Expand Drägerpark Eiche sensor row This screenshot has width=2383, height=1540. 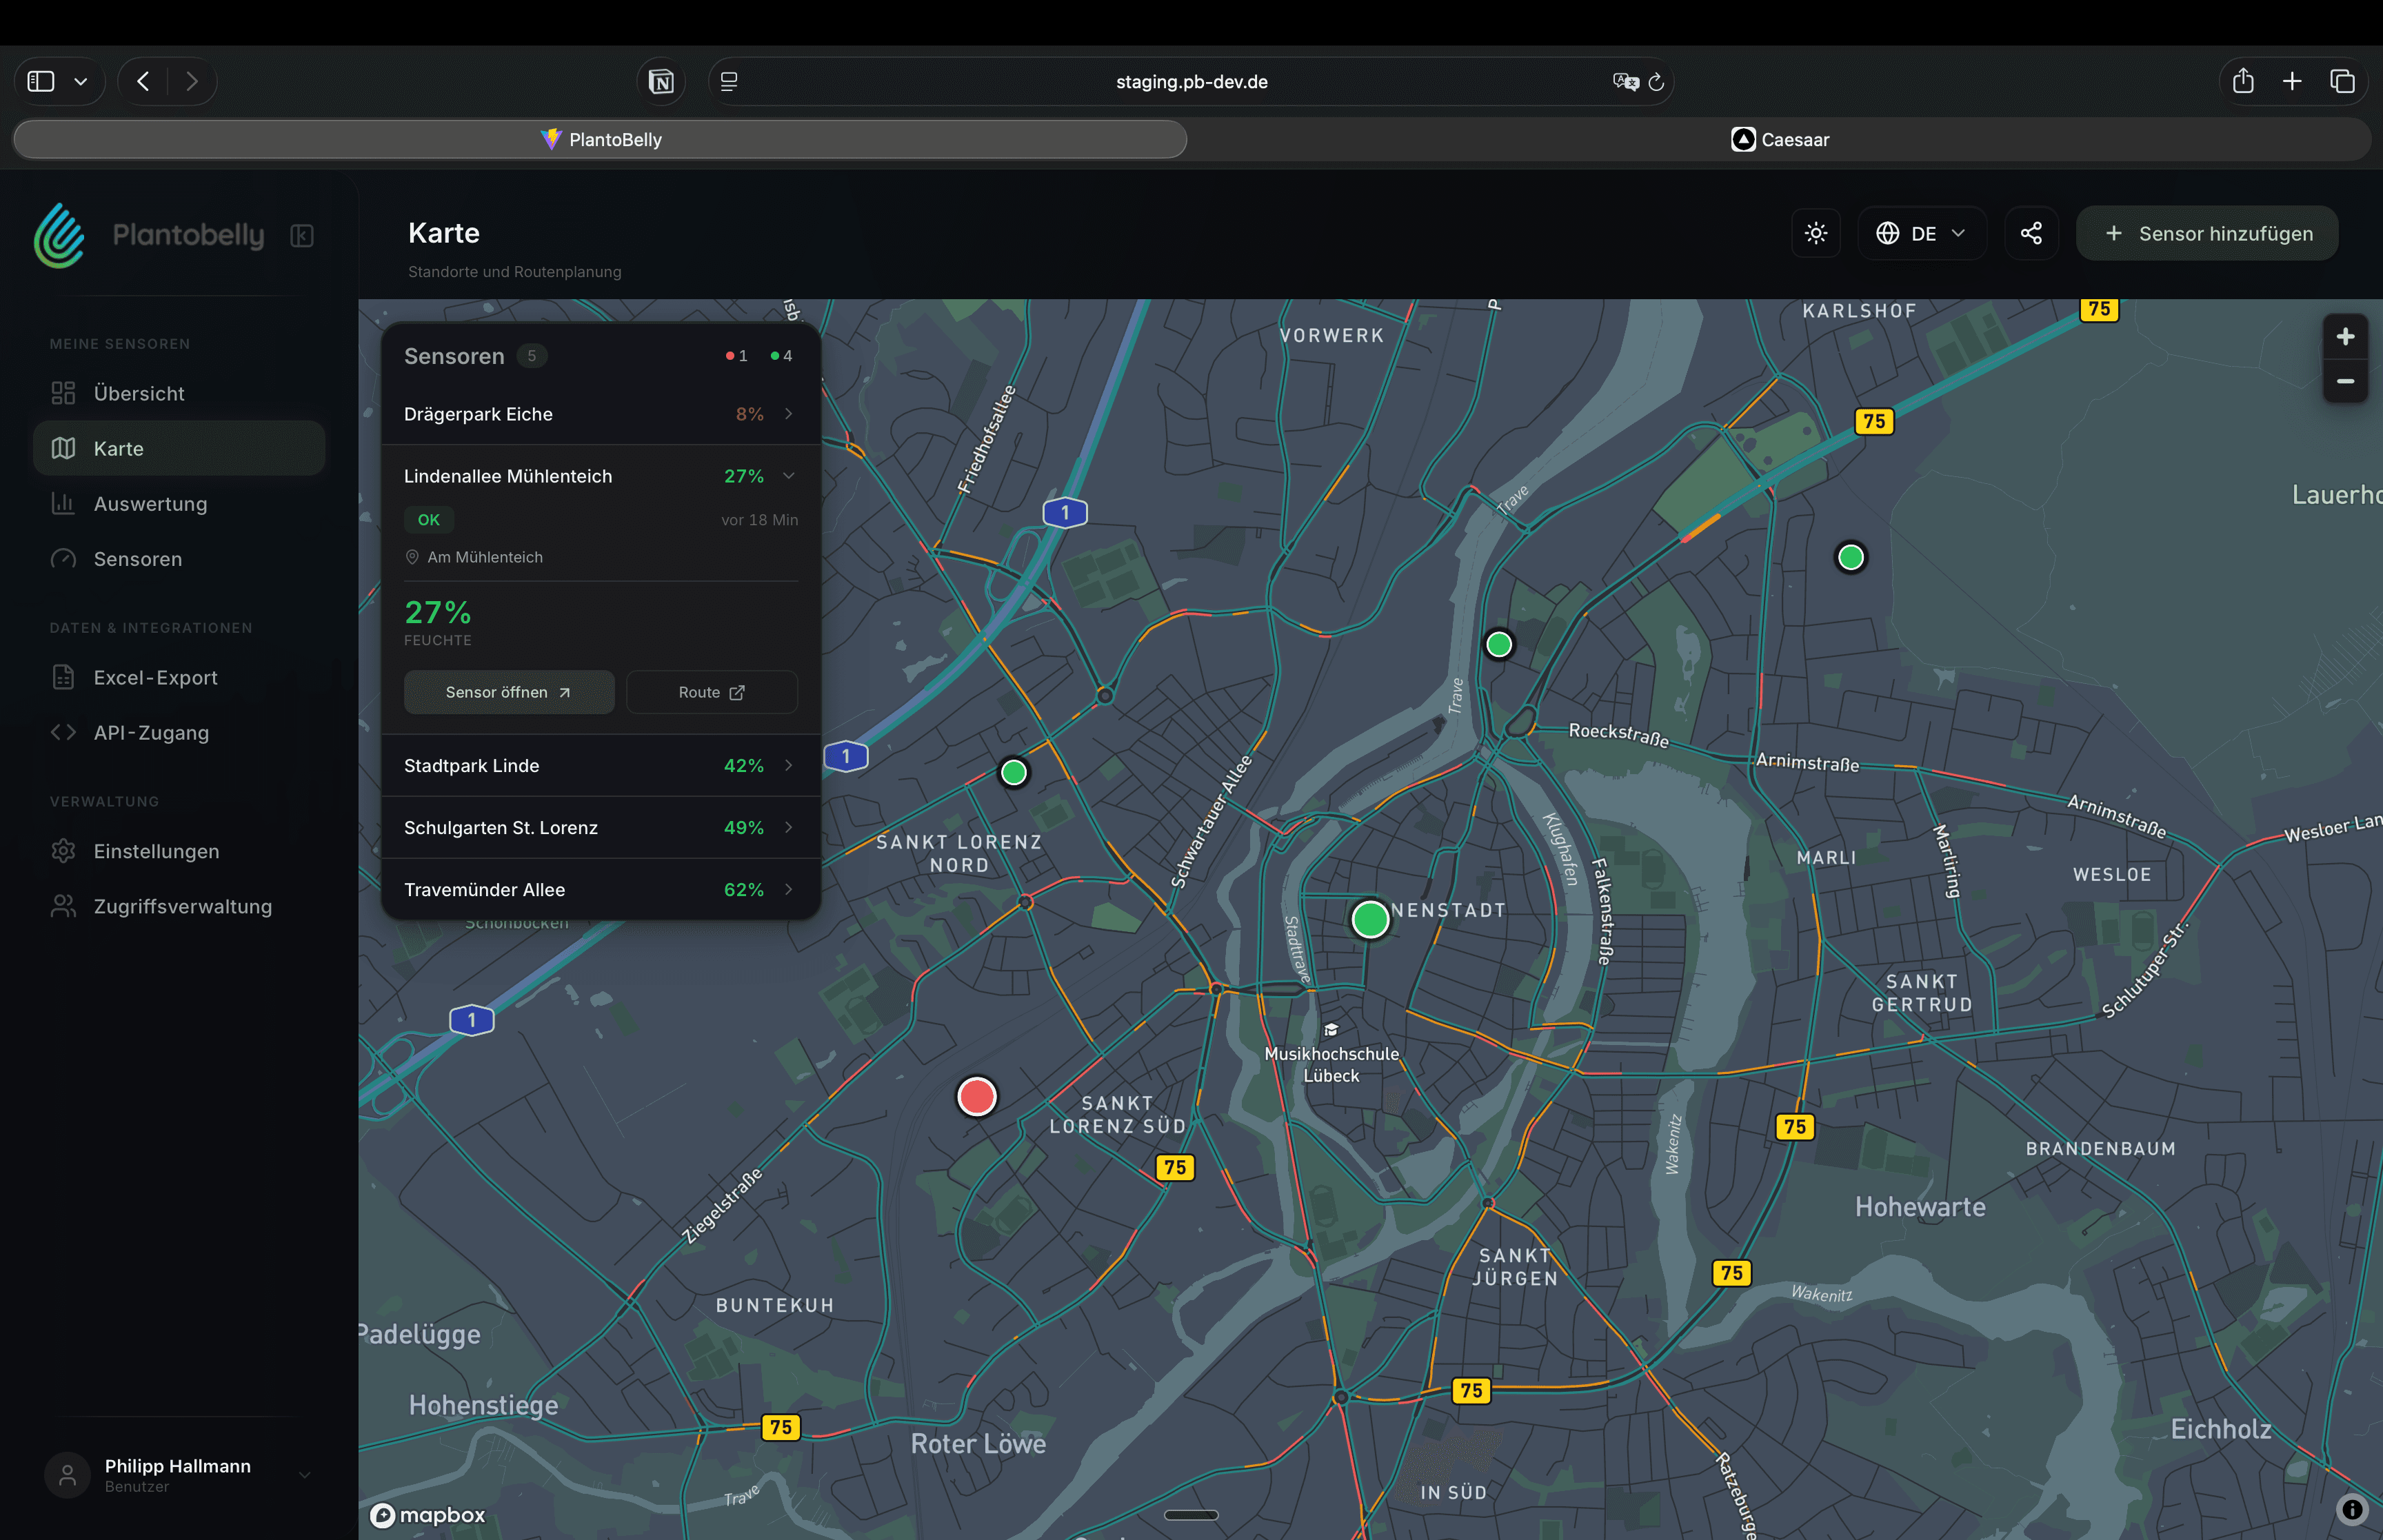[x=788, y=414]
